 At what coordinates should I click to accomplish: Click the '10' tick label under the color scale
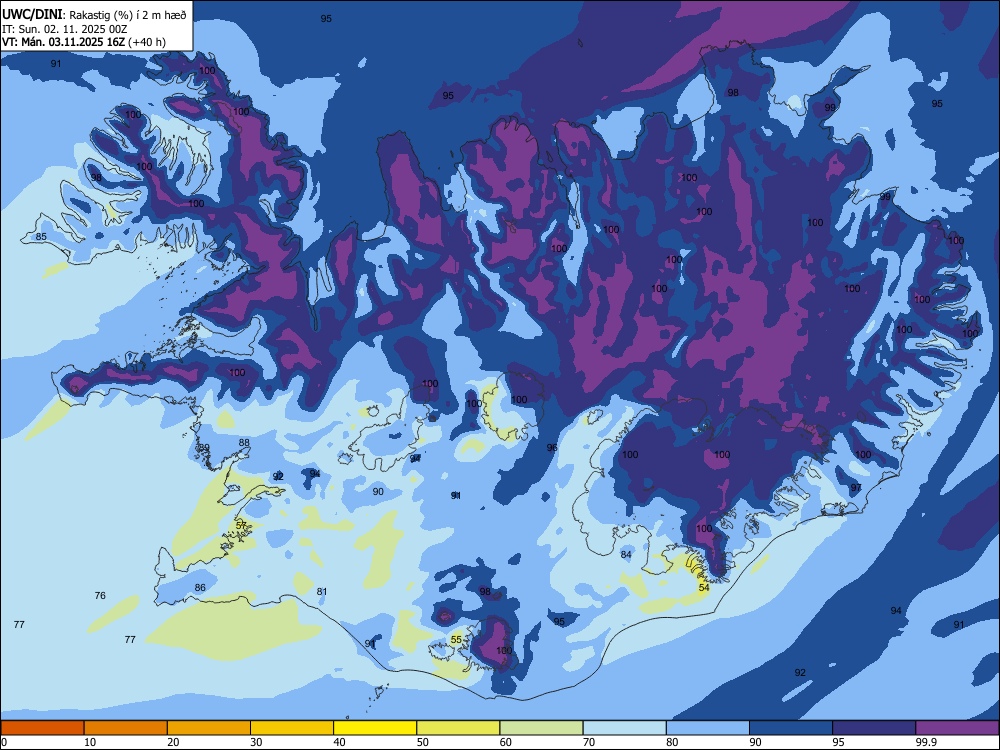tap(90, 742)
